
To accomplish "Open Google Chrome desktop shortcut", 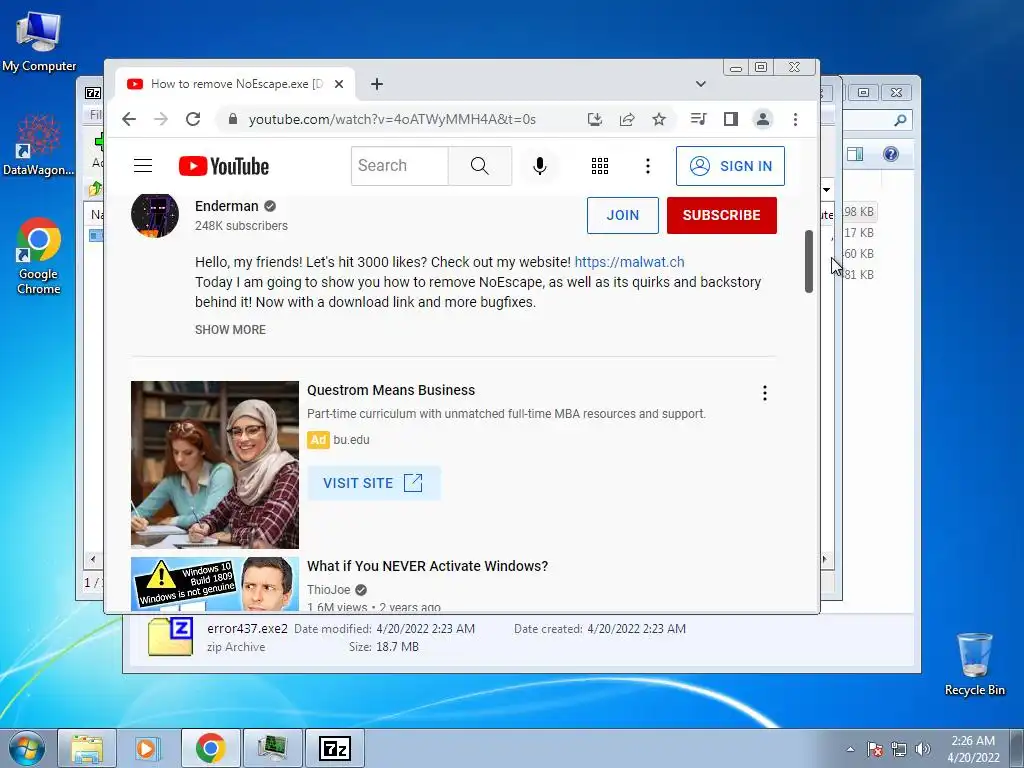I will (x=39, y=256).
